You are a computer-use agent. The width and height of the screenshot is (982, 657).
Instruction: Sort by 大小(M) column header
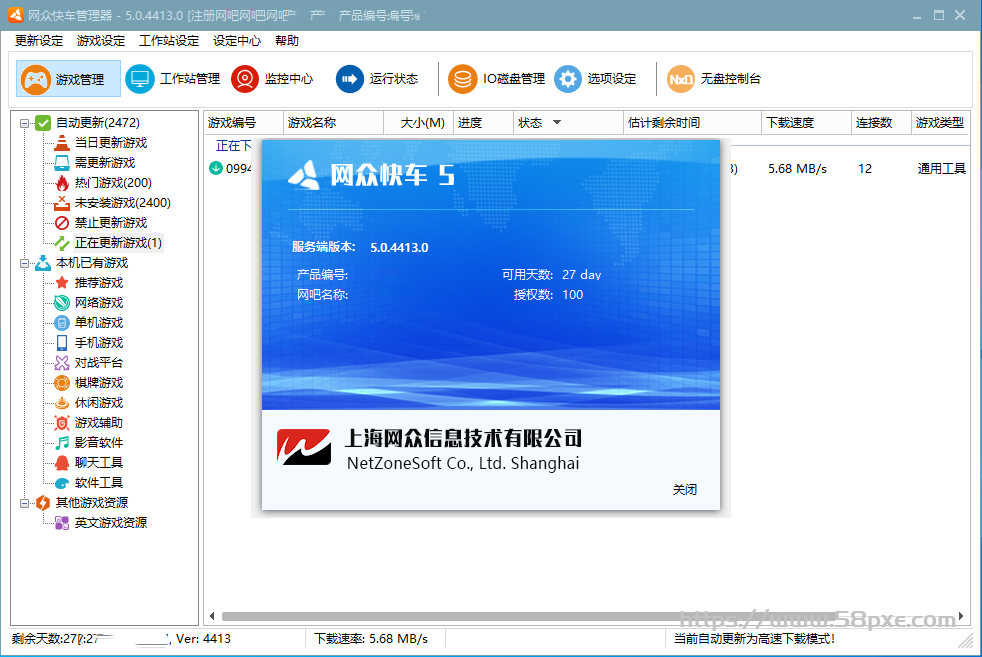pyautogui.click(x=419, y=123)
